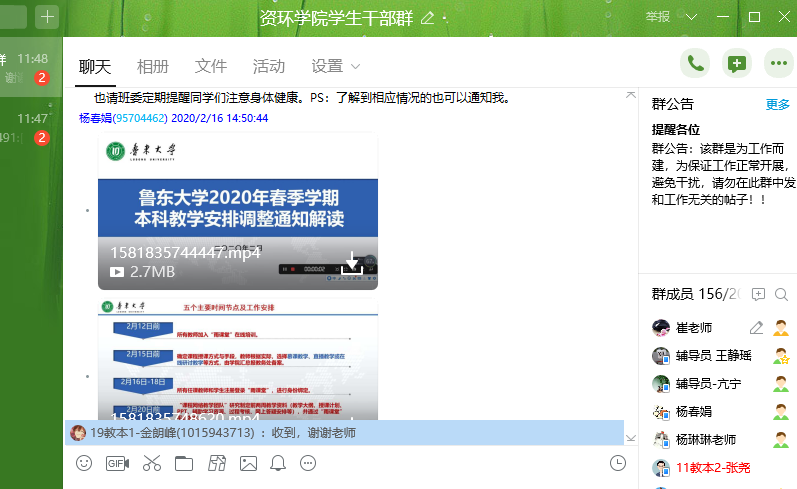
Task: Select the scissors screenshot tool
Action: pyautogui.click(x=151, y=463)
